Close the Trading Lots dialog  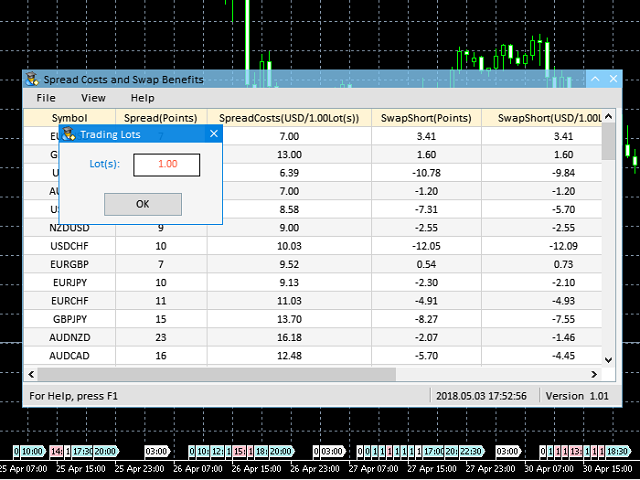(212, 134)
